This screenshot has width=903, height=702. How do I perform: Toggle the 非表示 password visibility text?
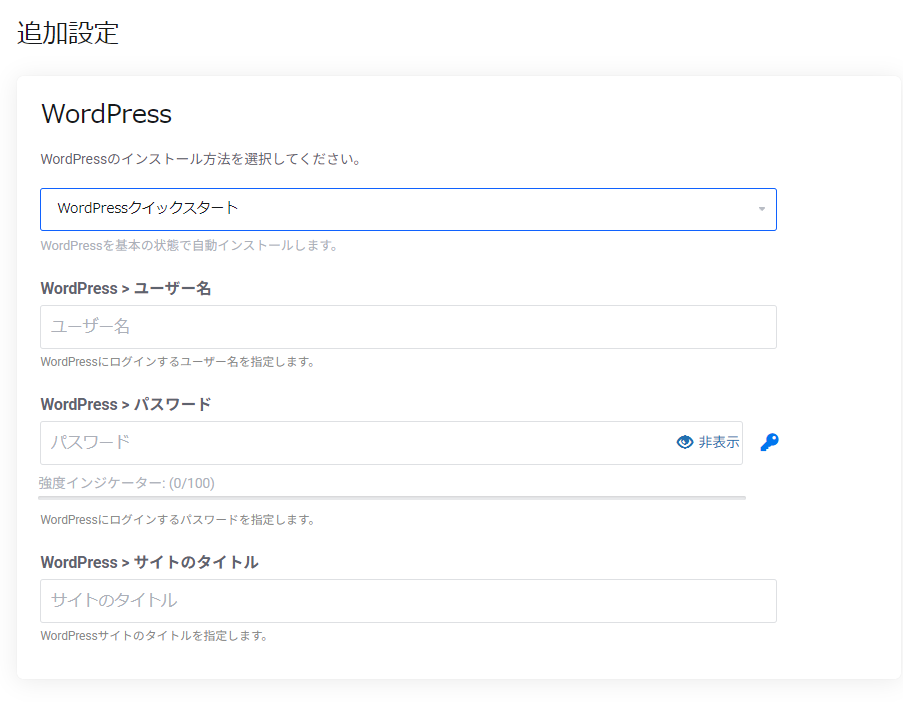(719, 442)
